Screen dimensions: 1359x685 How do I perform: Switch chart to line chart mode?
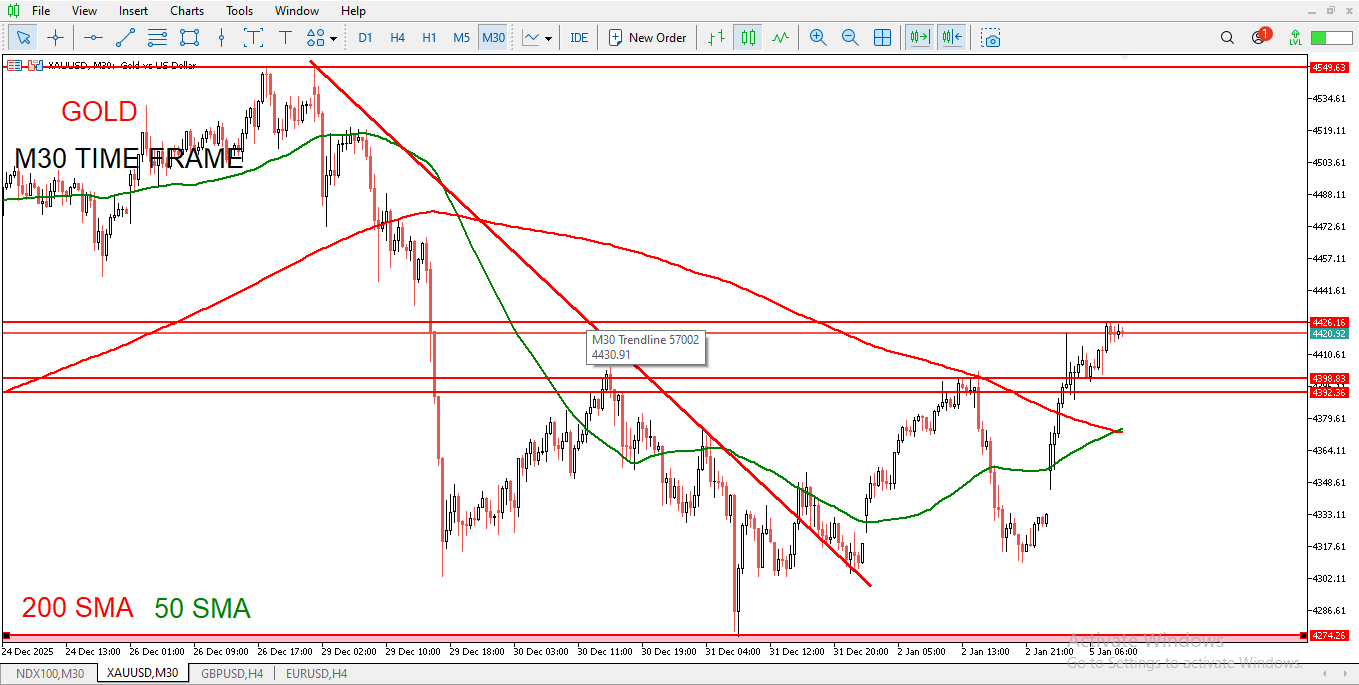click(779, 38)
